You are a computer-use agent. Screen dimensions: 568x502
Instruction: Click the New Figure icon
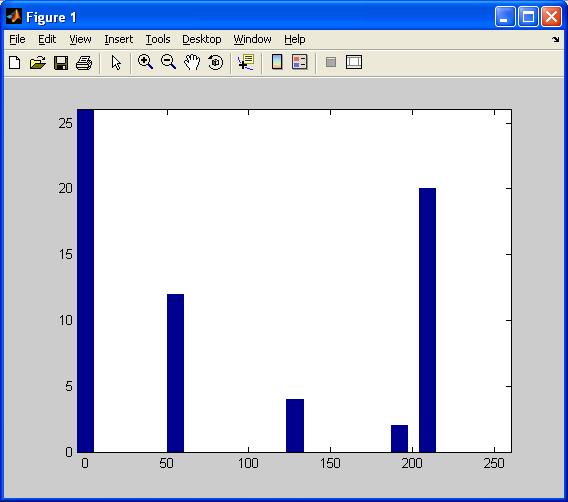(14, 63)
